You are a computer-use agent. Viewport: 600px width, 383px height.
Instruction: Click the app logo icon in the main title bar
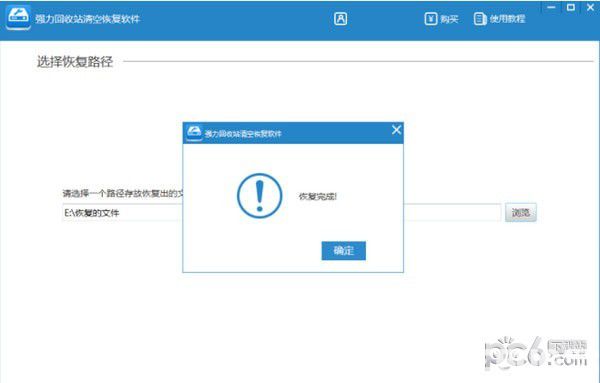click(x=18, y=18)
